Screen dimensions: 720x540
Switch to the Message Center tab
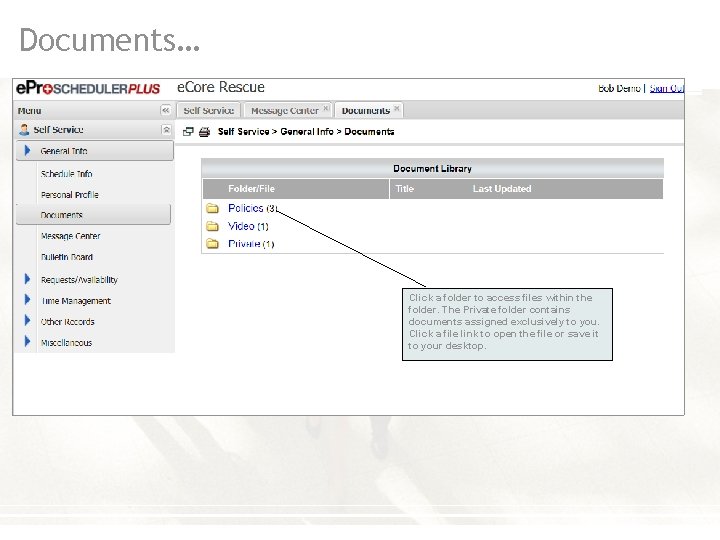coord(287,110)
